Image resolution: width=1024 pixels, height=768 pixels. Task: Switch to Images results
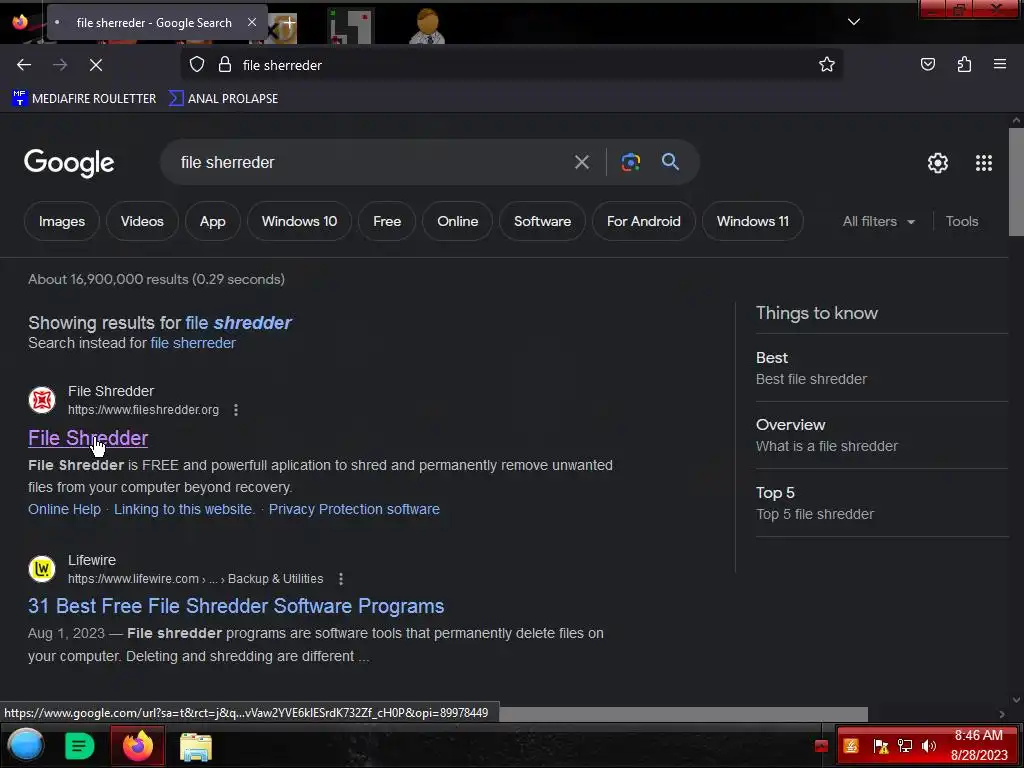62,221
